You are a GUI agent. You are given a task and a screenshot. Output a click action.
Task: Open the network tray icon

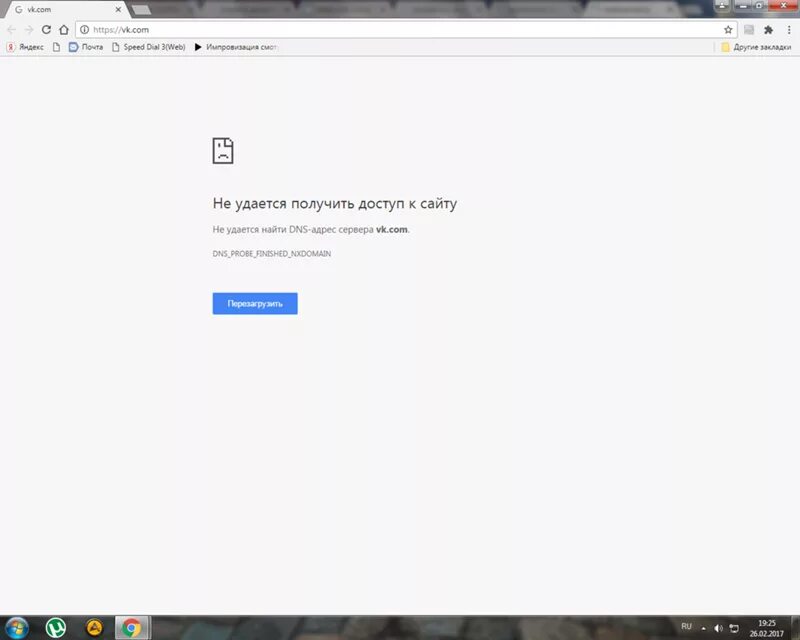coord(734,628)
